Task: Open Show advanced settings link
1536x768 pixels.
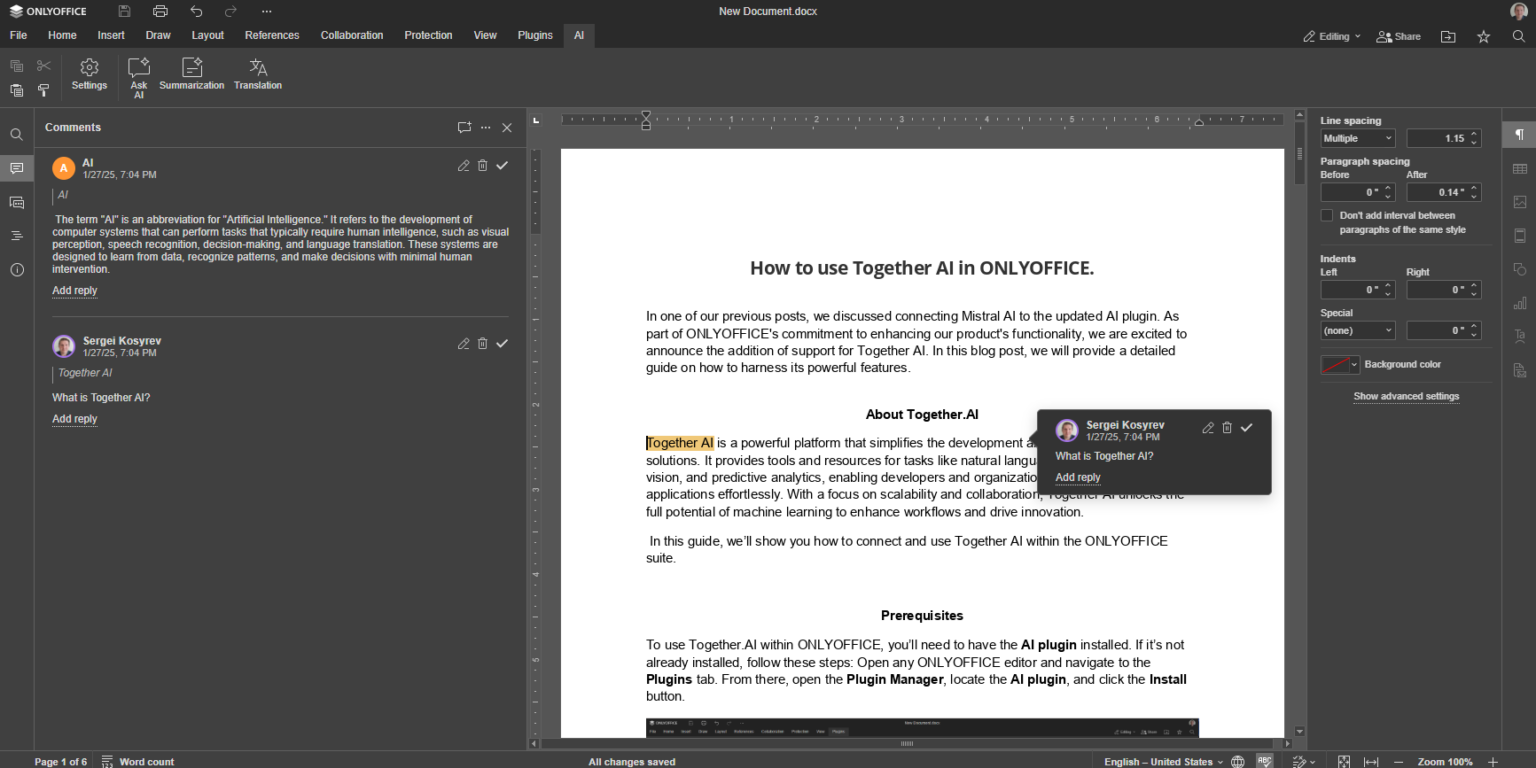Action: (x=1406, y=396)
